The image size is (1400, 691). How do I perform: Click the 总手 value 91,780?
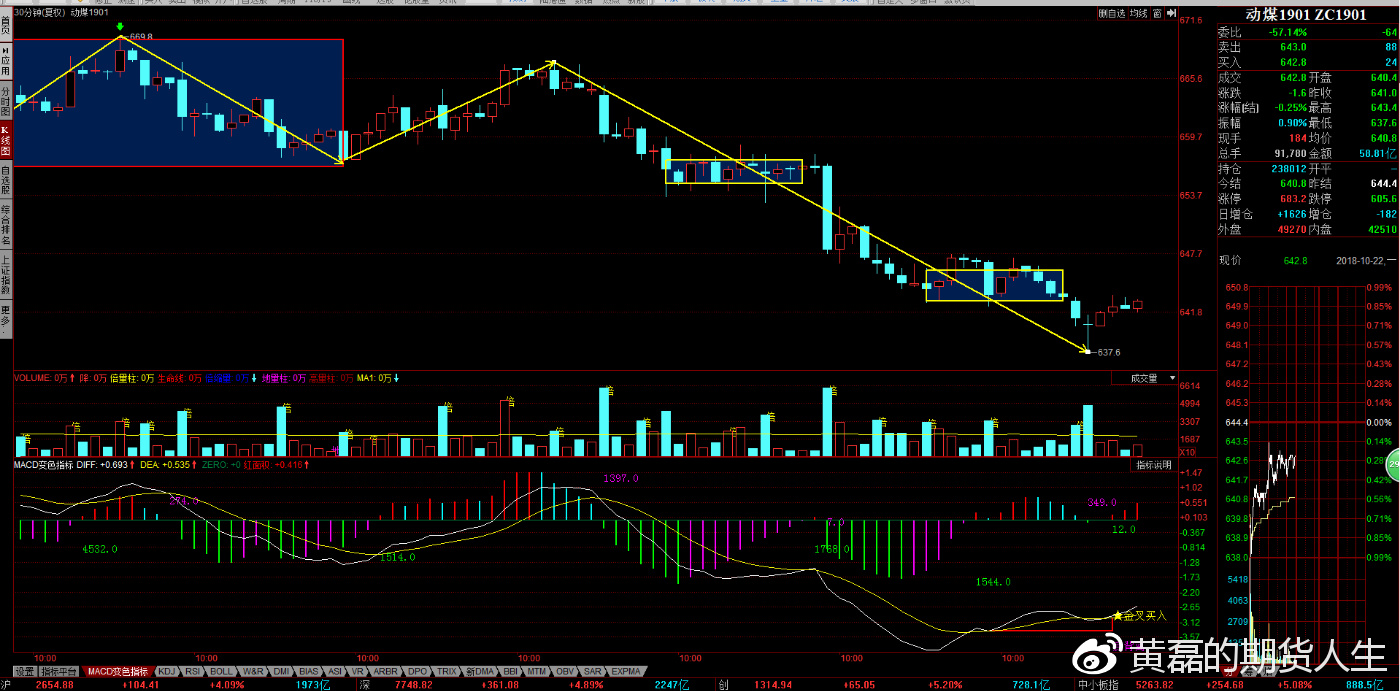pyautogui.click(x=1290, y=153)
